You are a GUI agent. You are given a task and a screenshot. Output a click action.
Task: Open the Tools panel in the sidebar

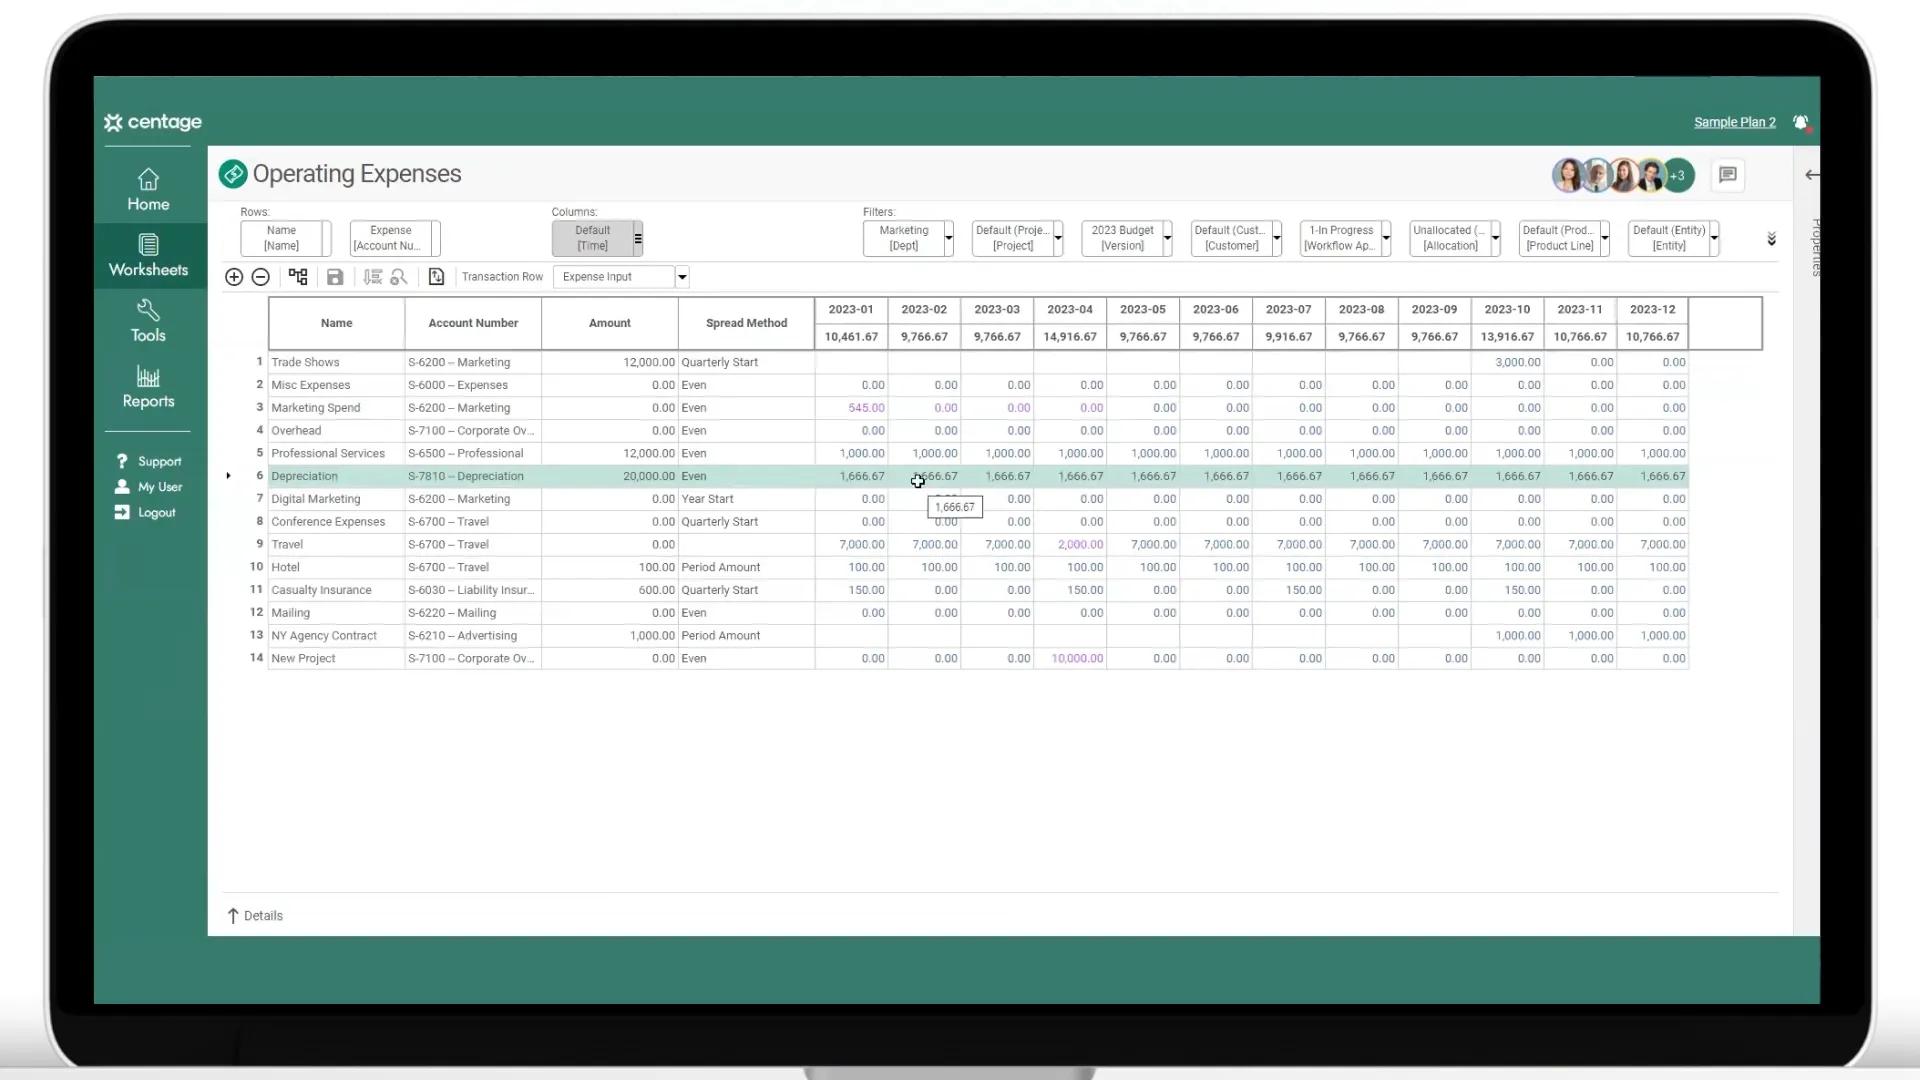click(147, 321)
